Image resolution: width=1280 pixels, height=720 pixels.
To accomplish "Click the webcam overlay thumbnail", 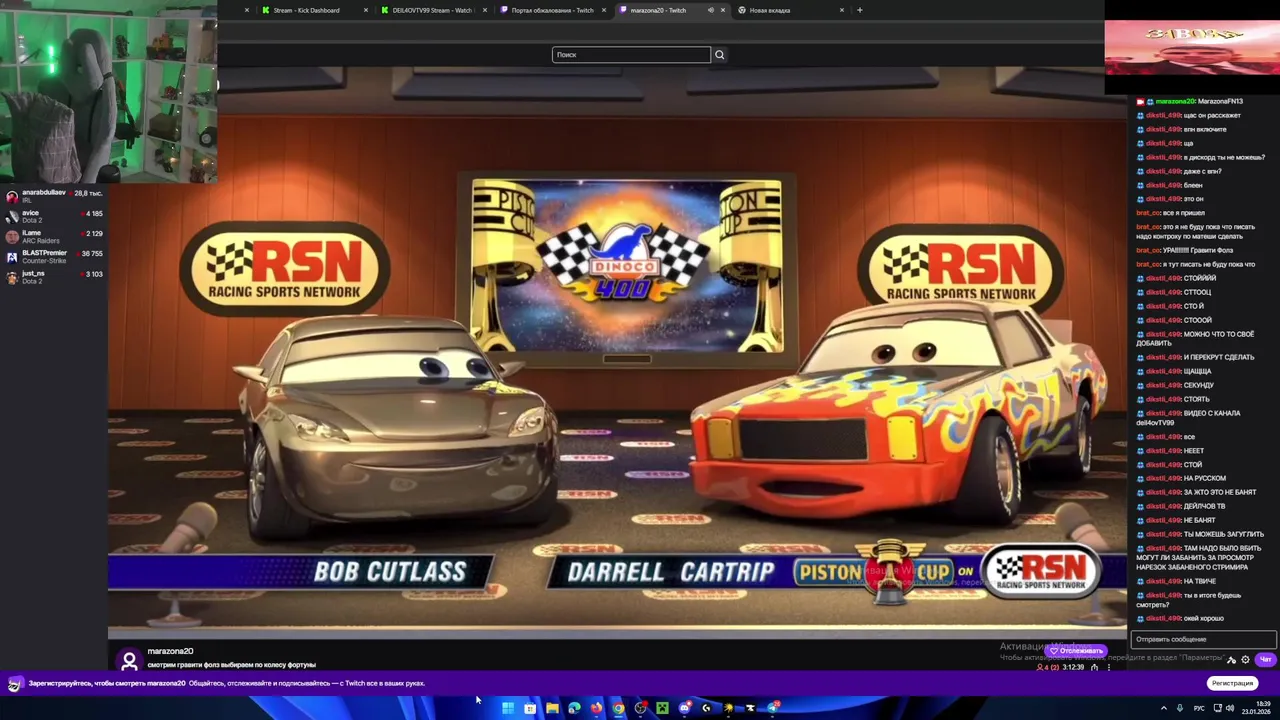I will [x=108, y=92].
